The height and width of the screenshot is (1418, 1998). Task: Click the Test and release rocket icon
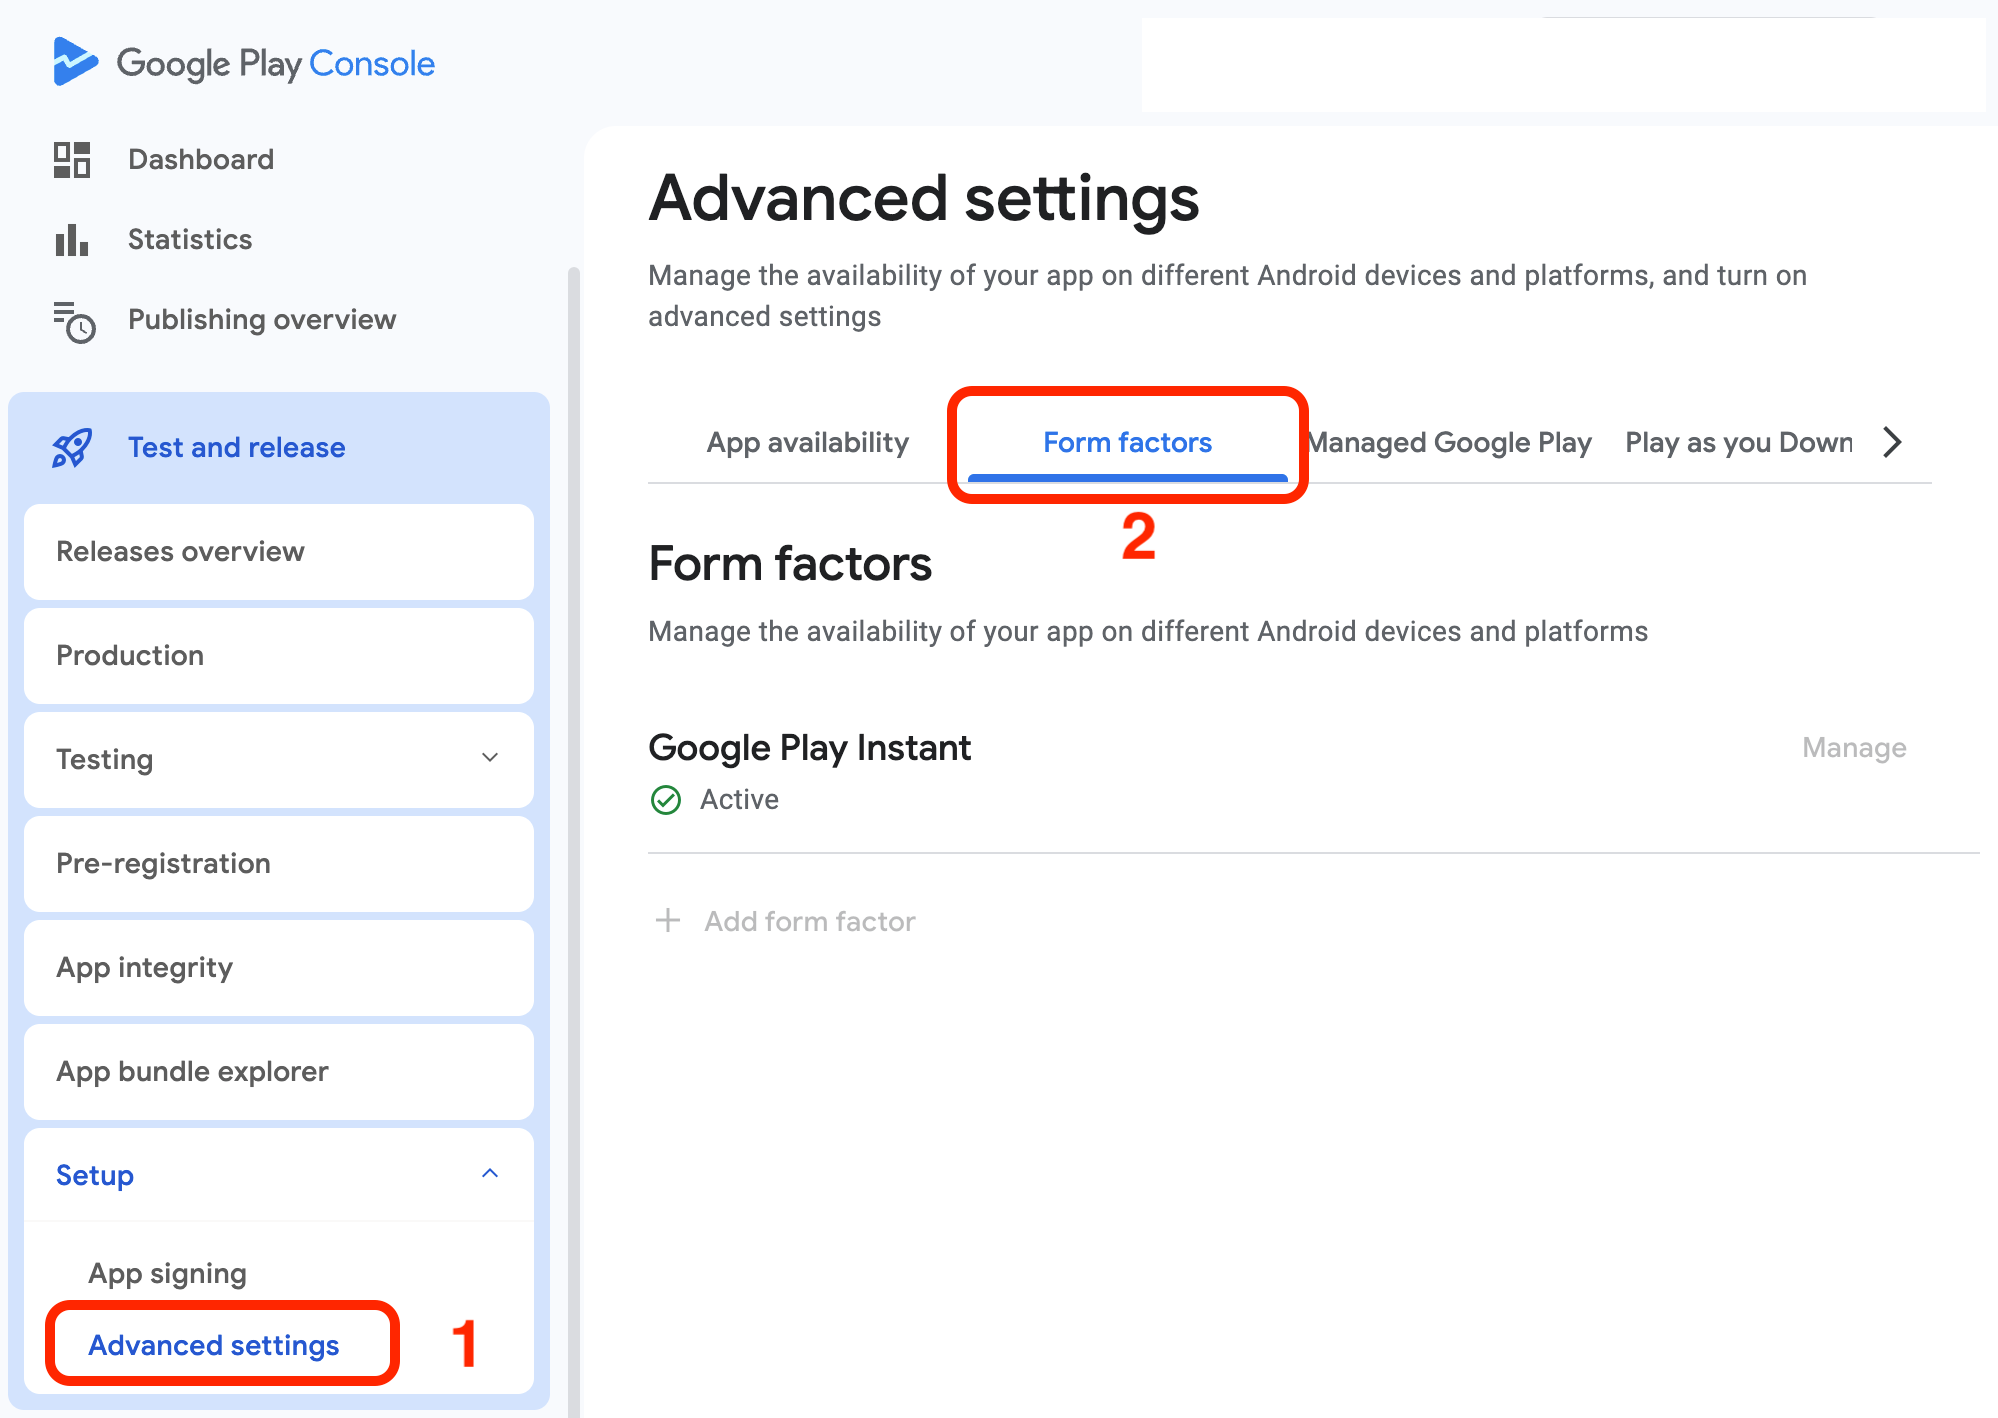pyautogui.click(x=72, y=448)
